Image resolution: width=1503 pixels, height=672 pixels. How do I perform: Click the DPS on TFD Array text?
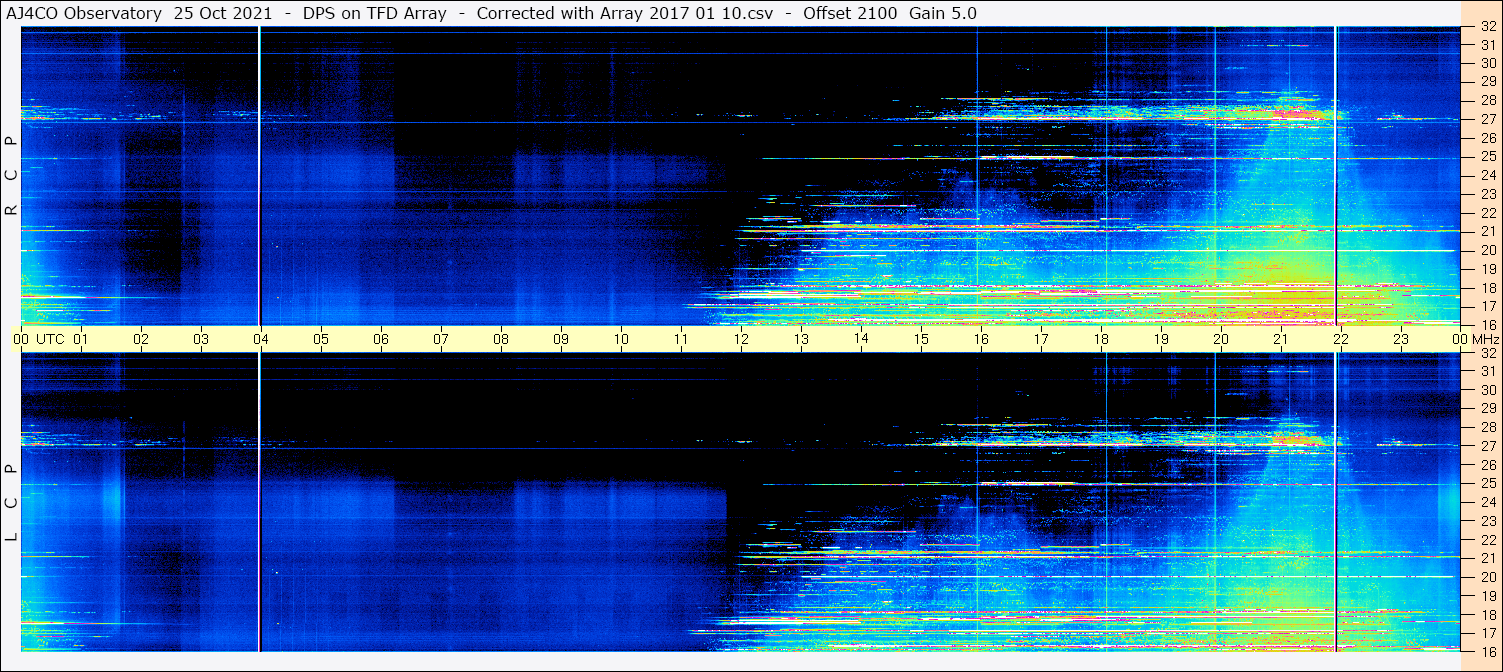coord(375,13)
